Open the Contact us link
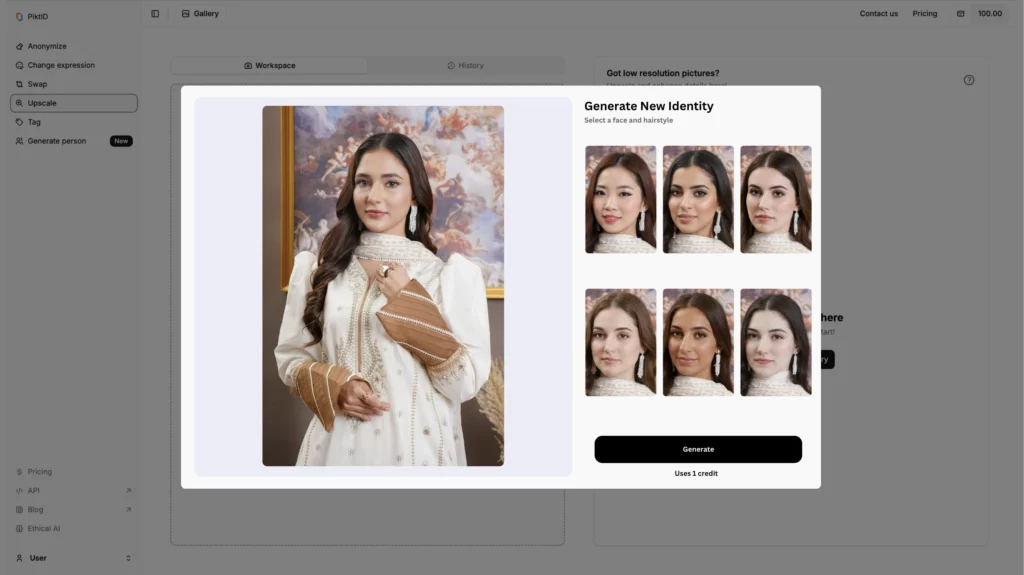This screenshot has height=575, width=1024. [878, 14]
